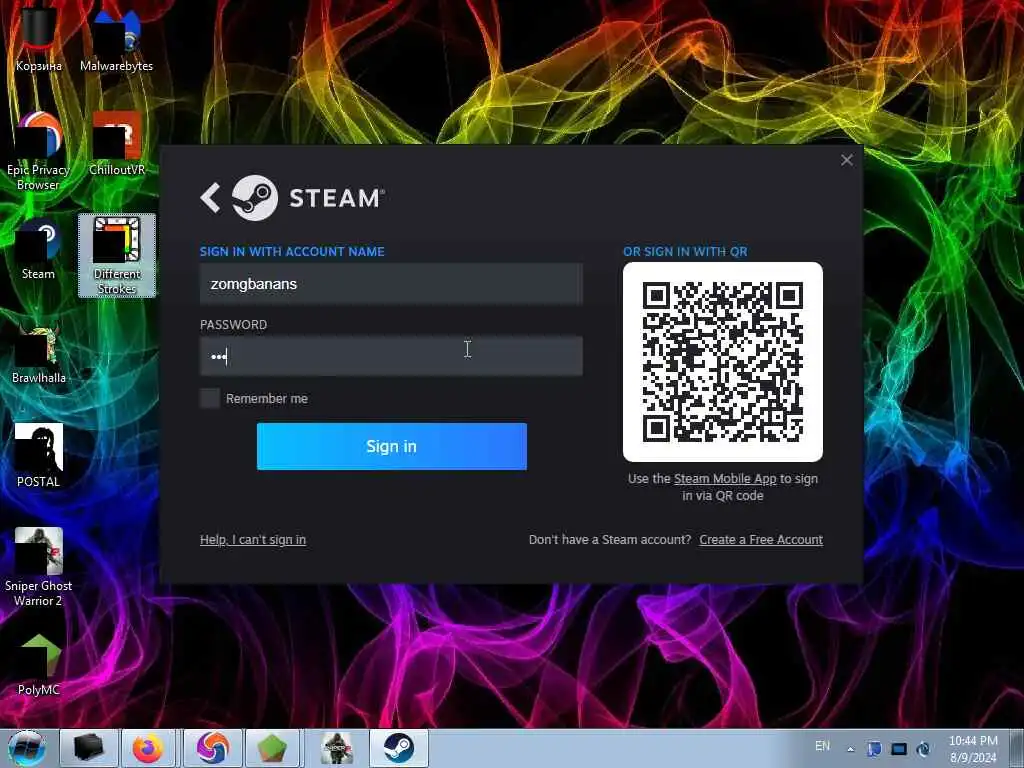1024x768 pixels.
Task: Open the Help, I can't sign in link
Action: (x=253, y=539)
